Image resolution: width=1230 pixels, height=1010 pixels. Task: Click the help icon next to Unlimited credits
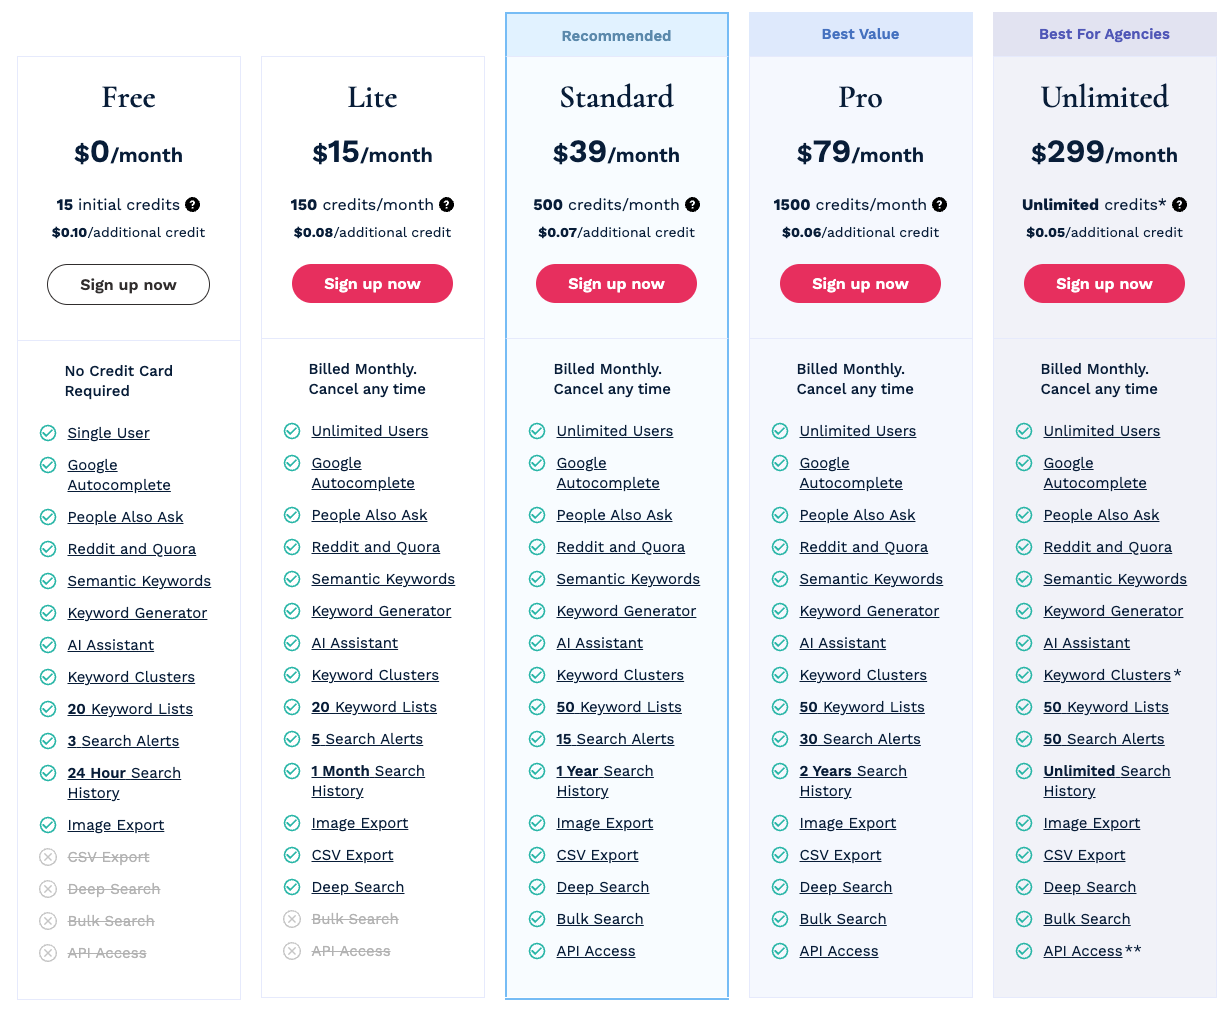[1179, 204]
